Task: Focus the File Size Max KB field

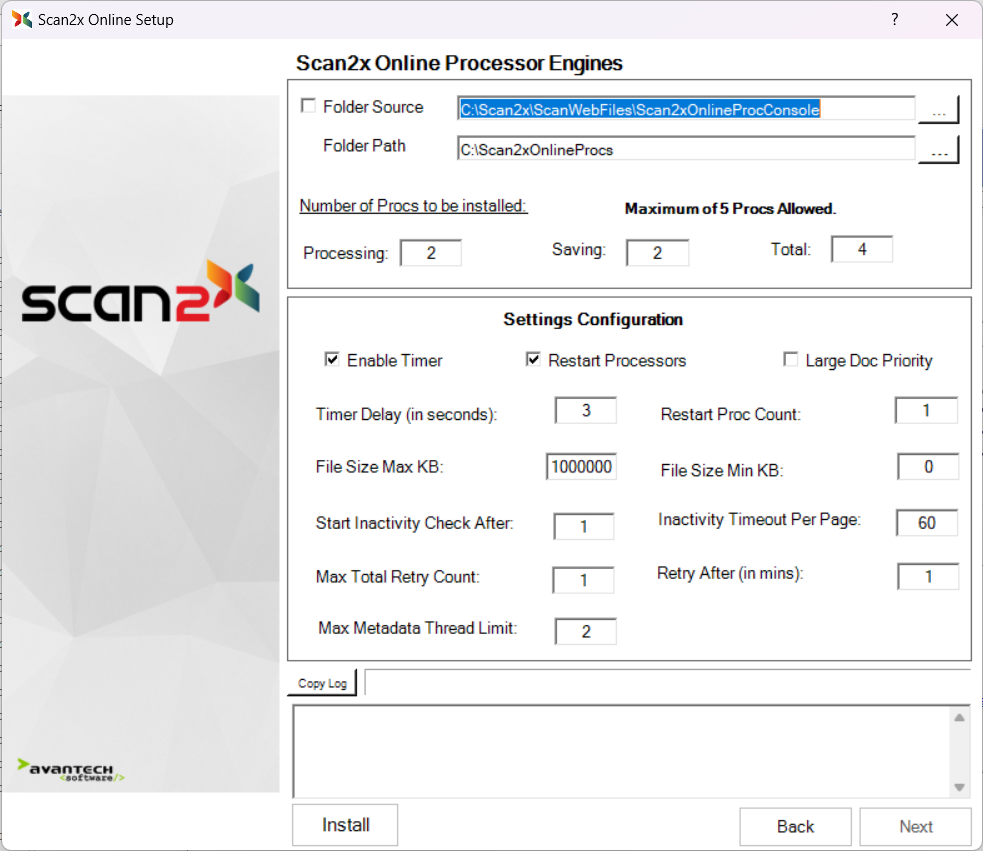Action: point(581,467)
